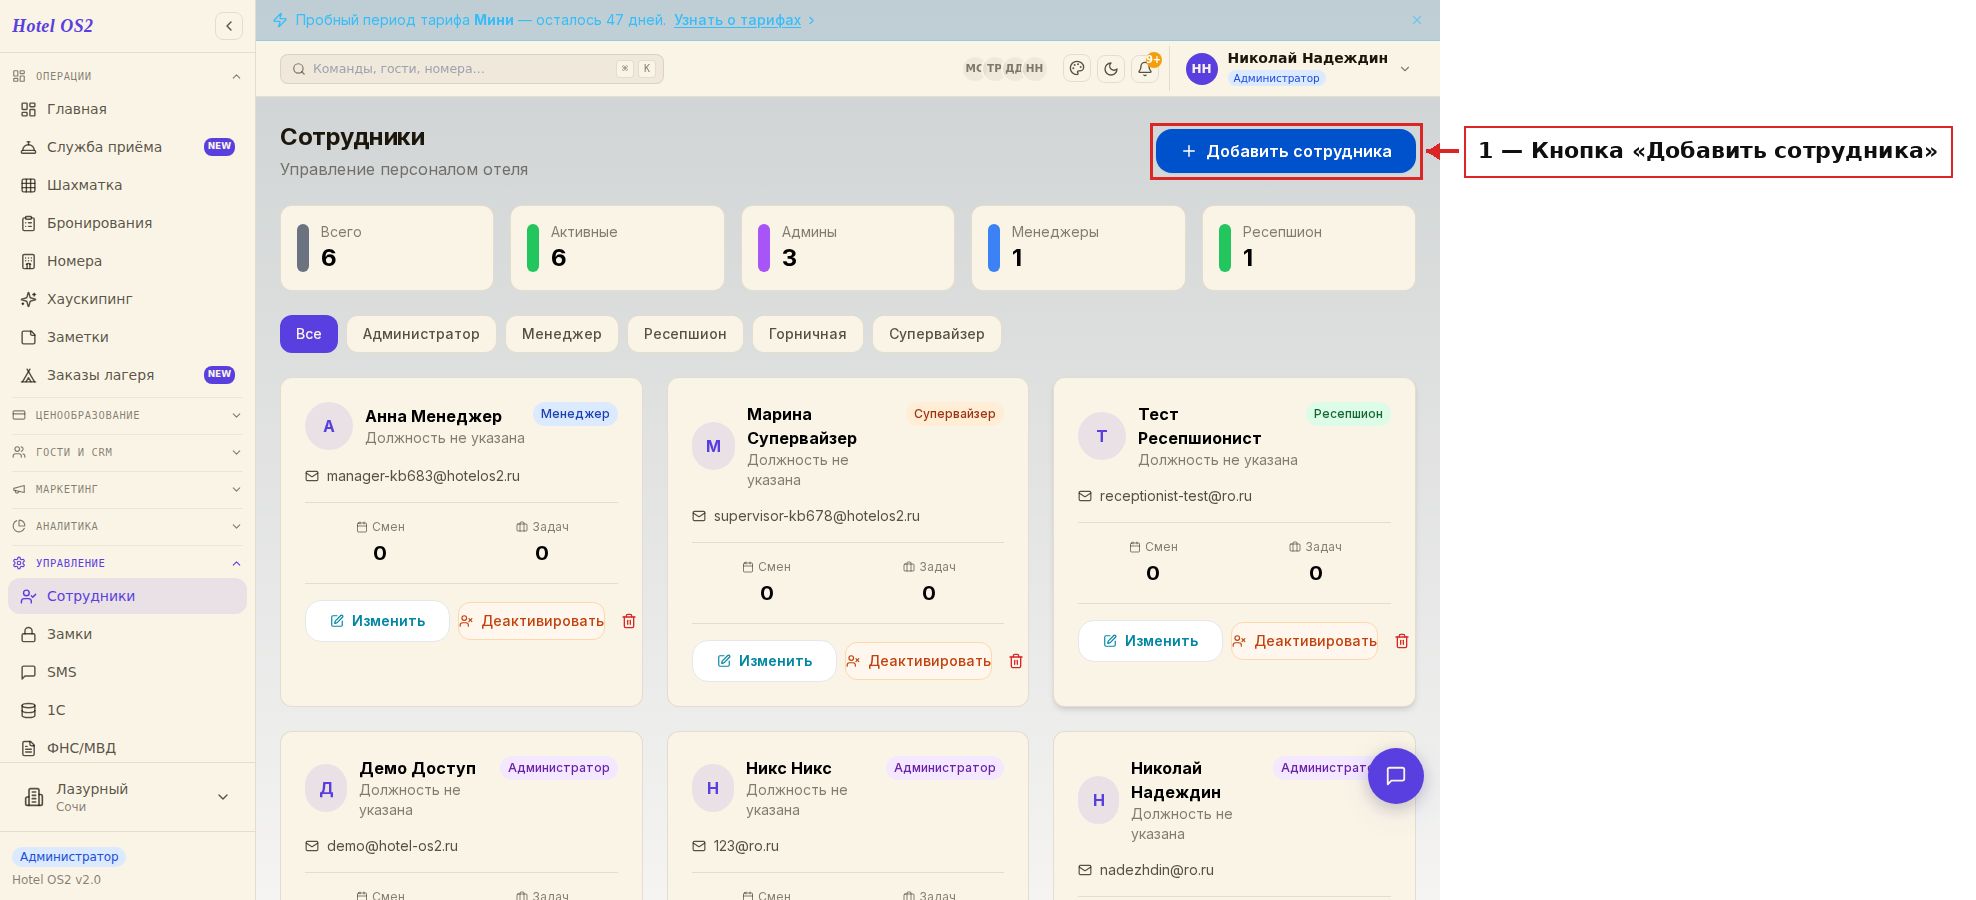Delete Марина Супервайзер with trash icon
Viewport: 1976px width, 900px height.
pos(1016,661)
